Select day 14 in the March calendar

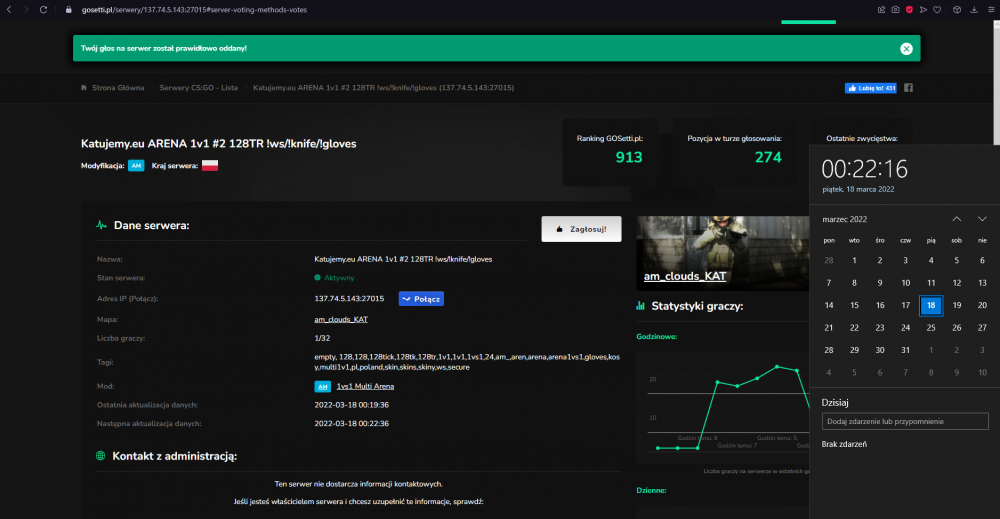[x=829, y=305]
